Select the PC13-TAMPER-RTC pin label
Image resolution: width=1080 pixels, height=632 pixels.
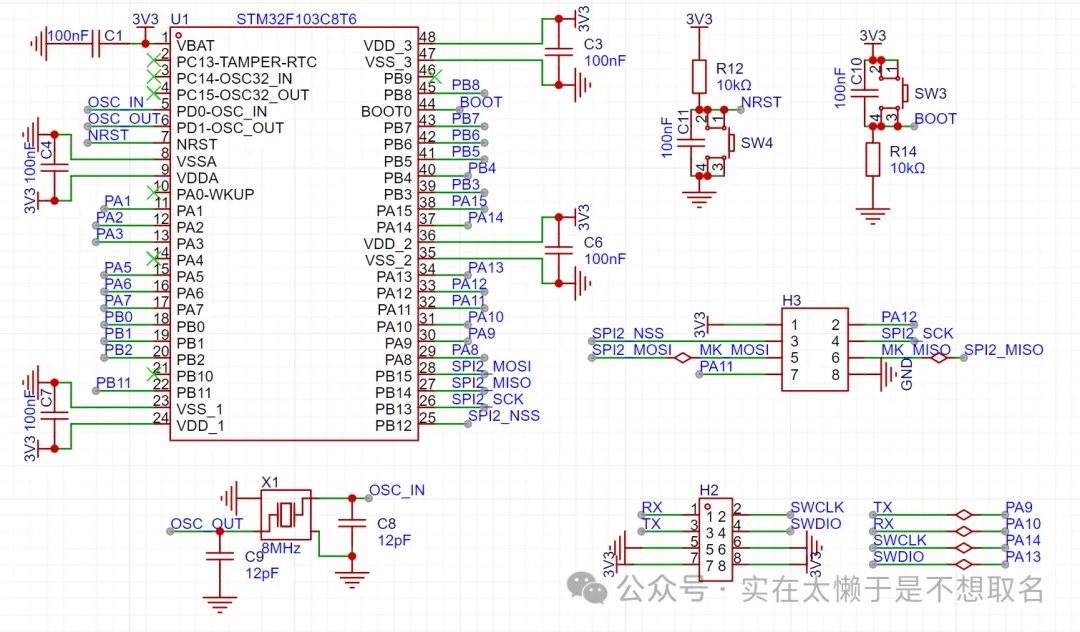click(x=246, y=62)
